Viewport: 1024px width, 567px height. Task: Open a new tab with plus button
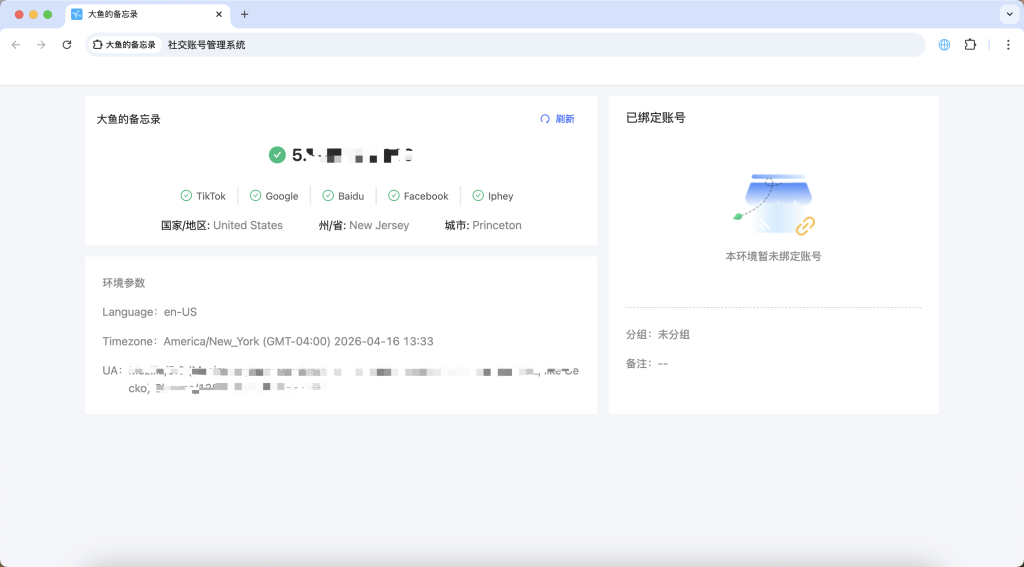[x=244, y=14]
